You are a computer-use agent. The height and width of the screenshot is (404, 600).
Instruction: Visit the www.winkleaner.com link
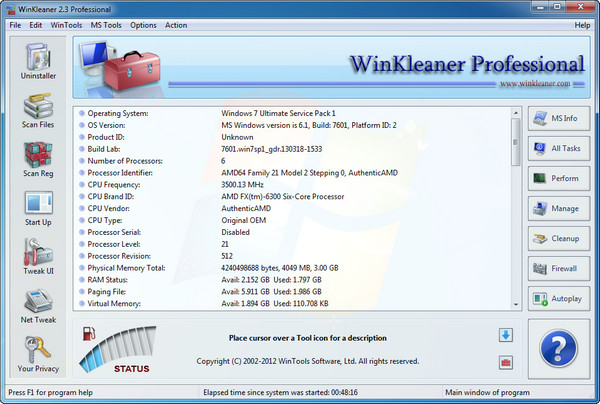535,83
